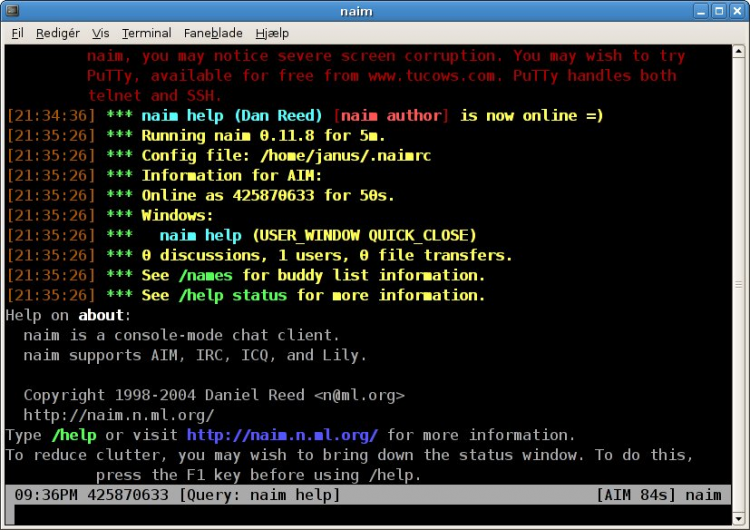Click the green /help status command
Image resolution: width=750 pixels, height=530 pixels.
[x=232, y=295]
